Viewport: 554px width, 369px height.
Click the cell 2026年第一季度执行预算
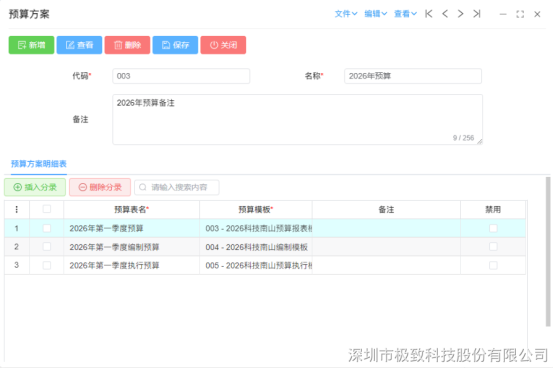coord(131,265)
